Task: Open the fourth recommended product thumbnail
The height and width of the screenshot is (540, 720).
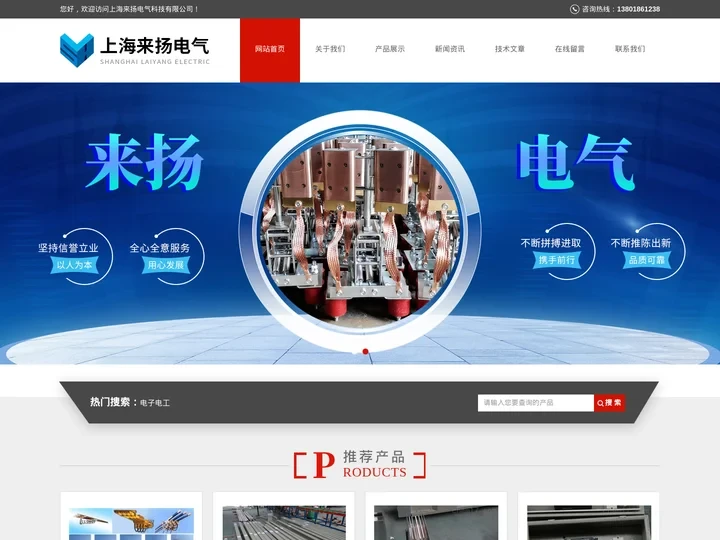Action: [589, 523]
